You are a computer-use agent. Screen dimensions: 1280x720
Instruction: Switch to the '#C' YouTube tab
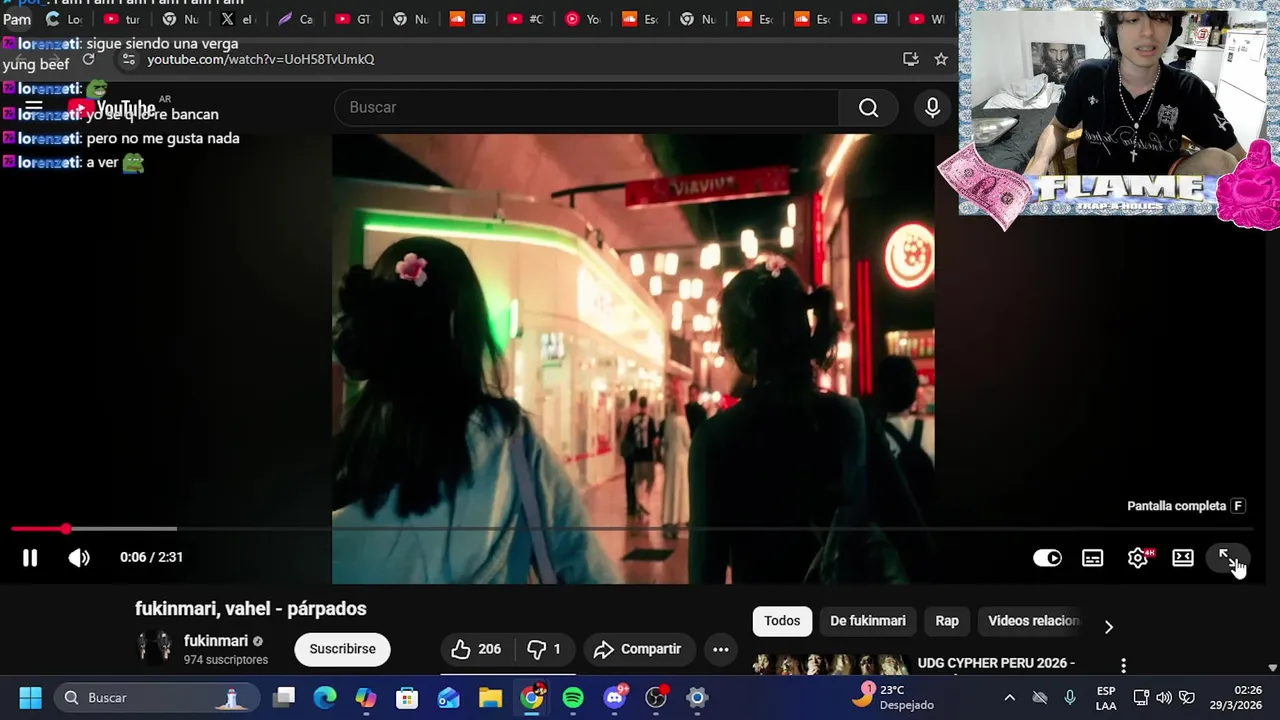click(x=526, y=19)
